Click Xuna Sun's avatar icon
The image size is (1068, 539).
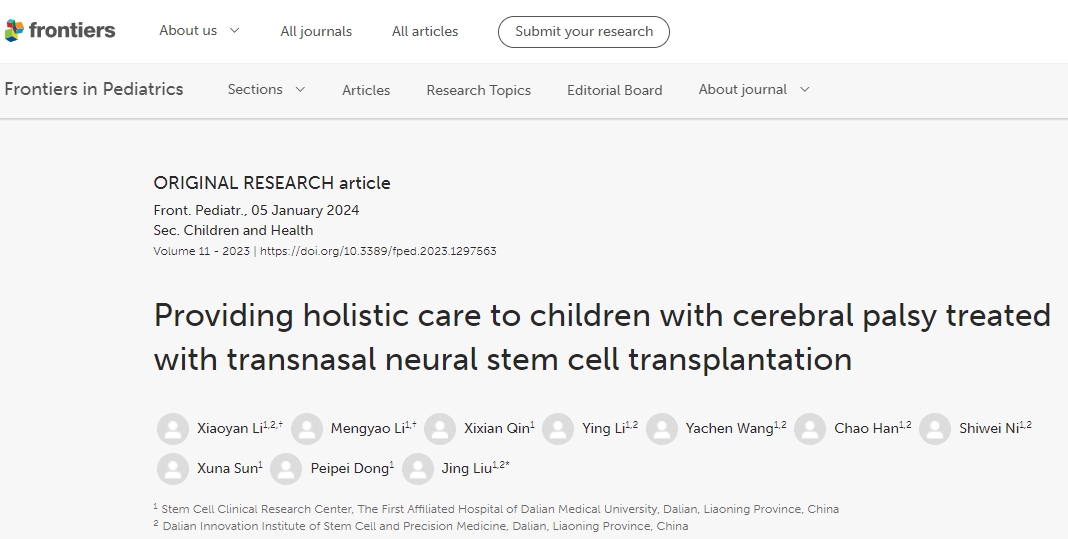(173, 469)
